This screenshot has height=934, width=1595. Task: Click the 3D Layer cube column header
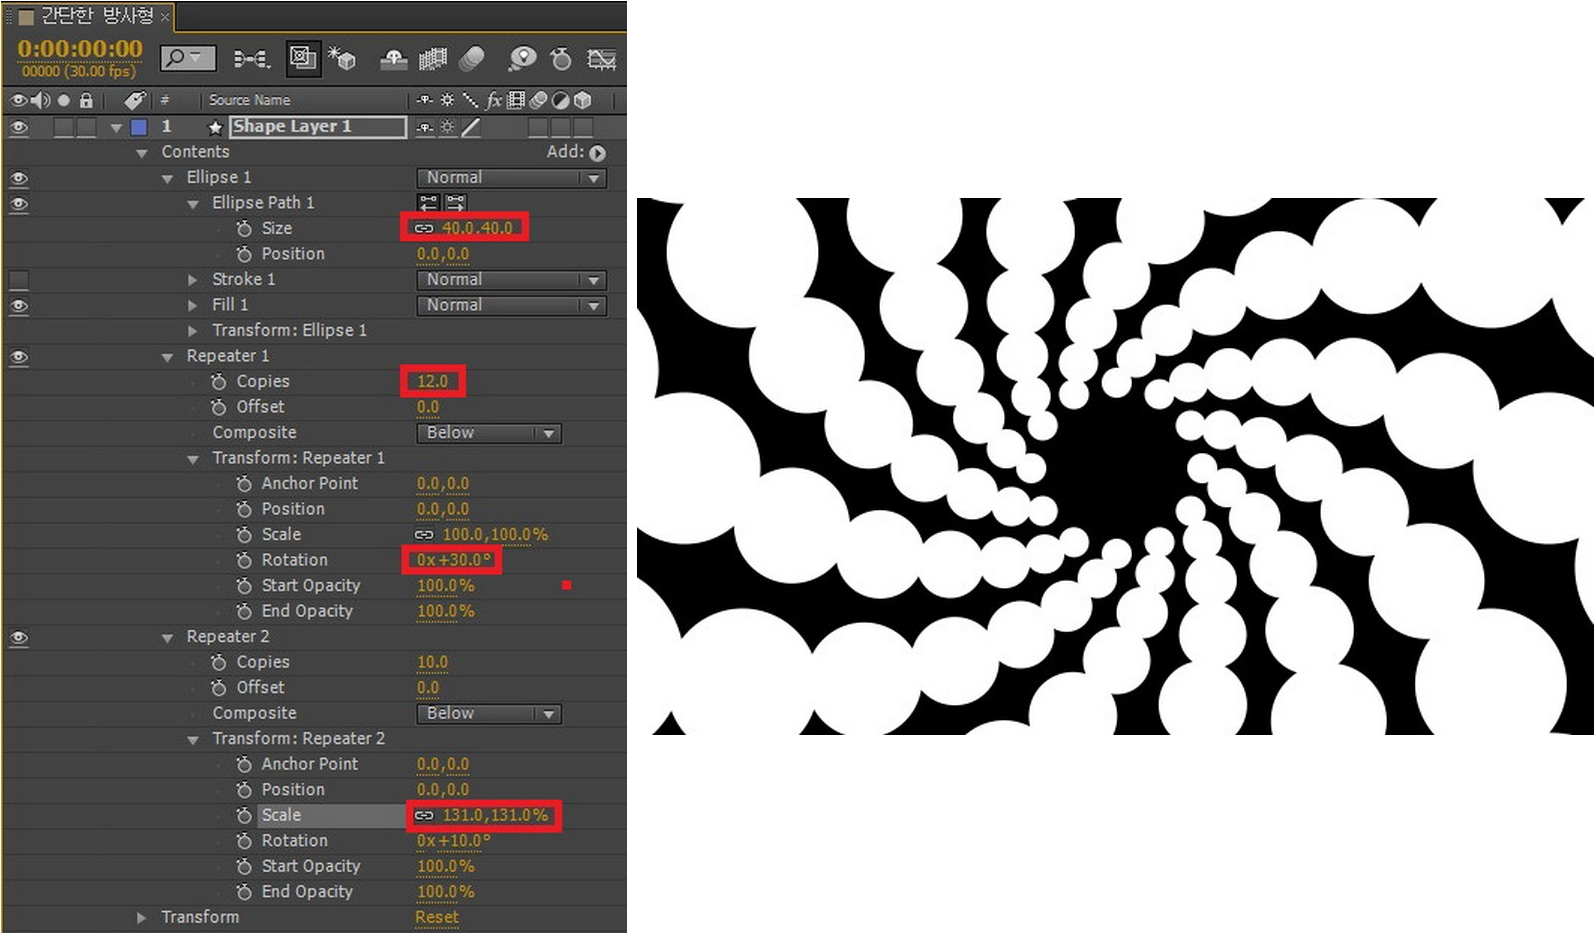[x=583, y=100]
